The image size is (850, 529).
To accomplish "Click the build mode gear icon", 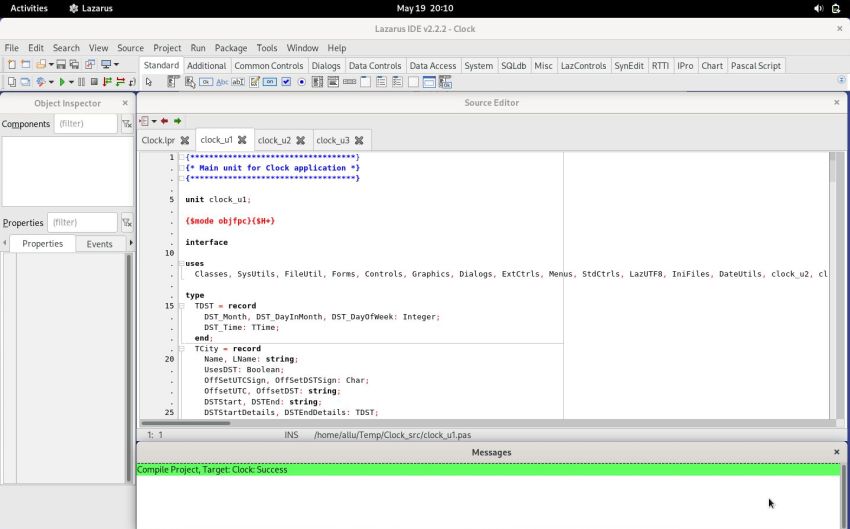I will pos(41,82).
